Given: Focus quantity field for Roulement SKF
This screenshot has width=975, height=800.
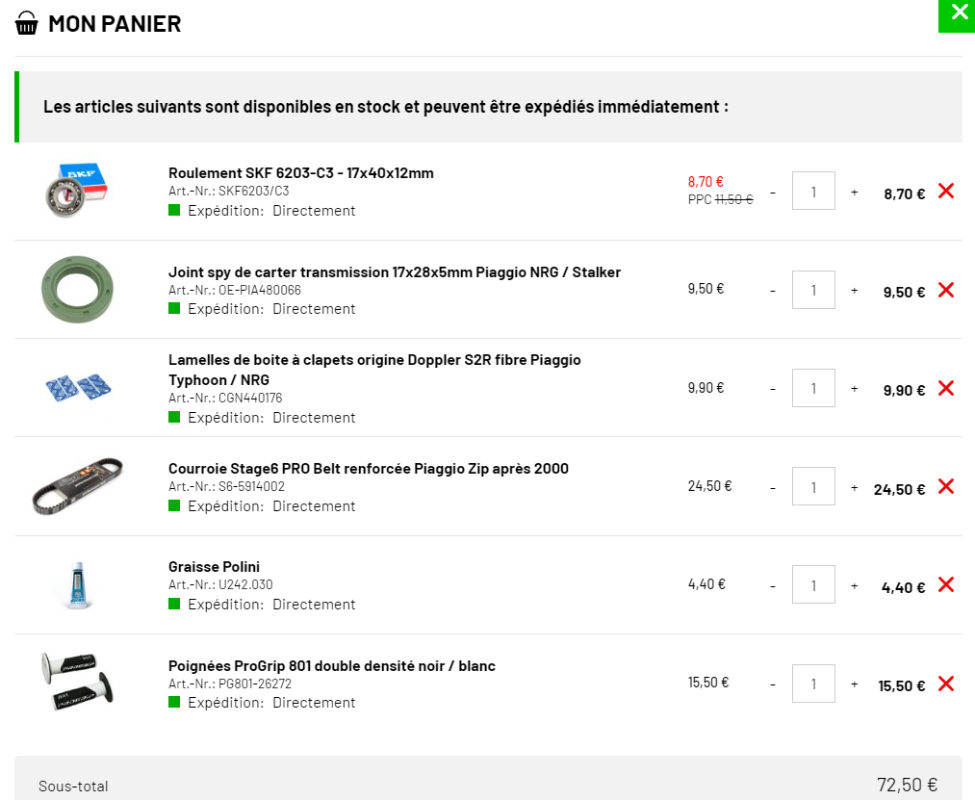Looking at the screenshot, I should [813, 191].
